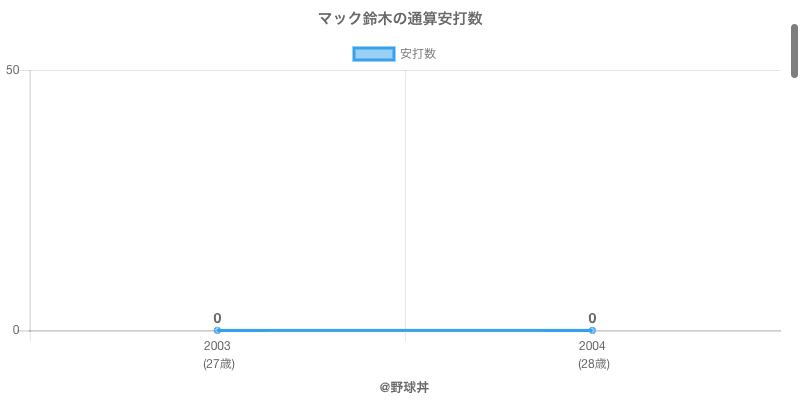Click the 2003 data point marker
This screenshot has height=400, width=800.
point(217,330)
